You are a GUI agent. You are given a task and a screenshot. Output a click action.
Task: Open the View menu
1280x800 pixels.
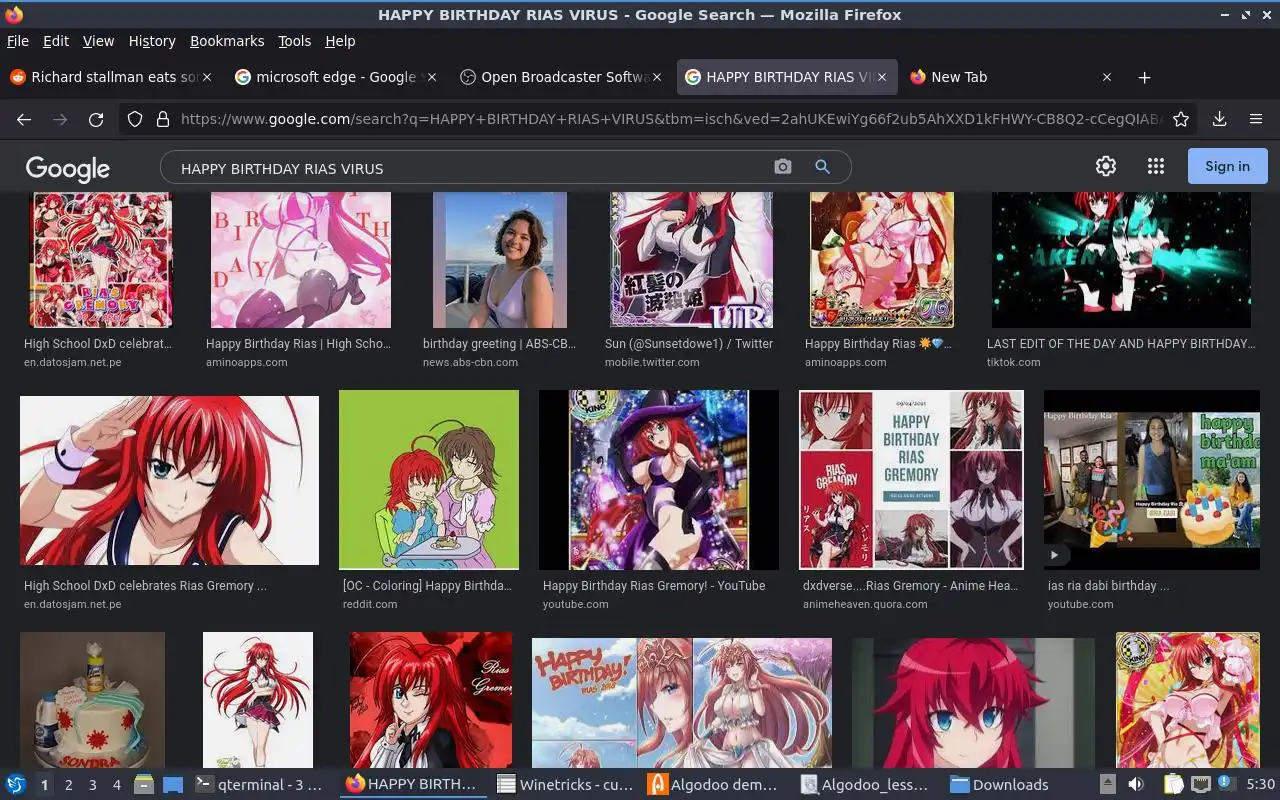click(98, 41)
